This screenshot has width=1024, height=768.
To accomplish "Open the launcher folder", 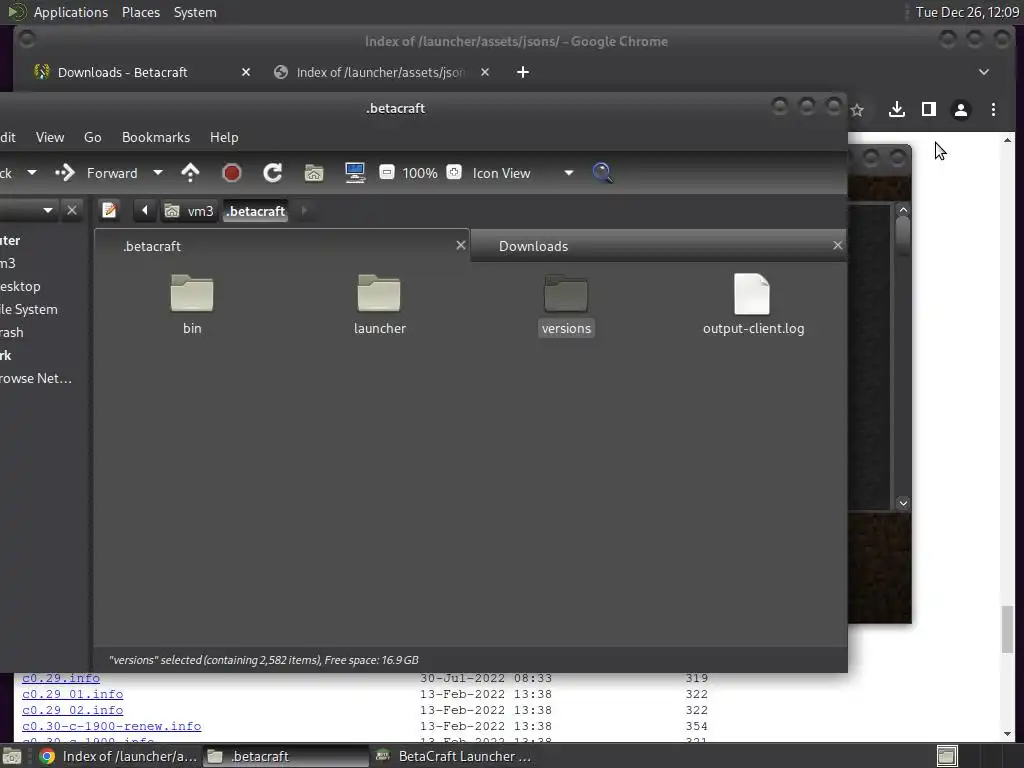I will tap(379, 304).
